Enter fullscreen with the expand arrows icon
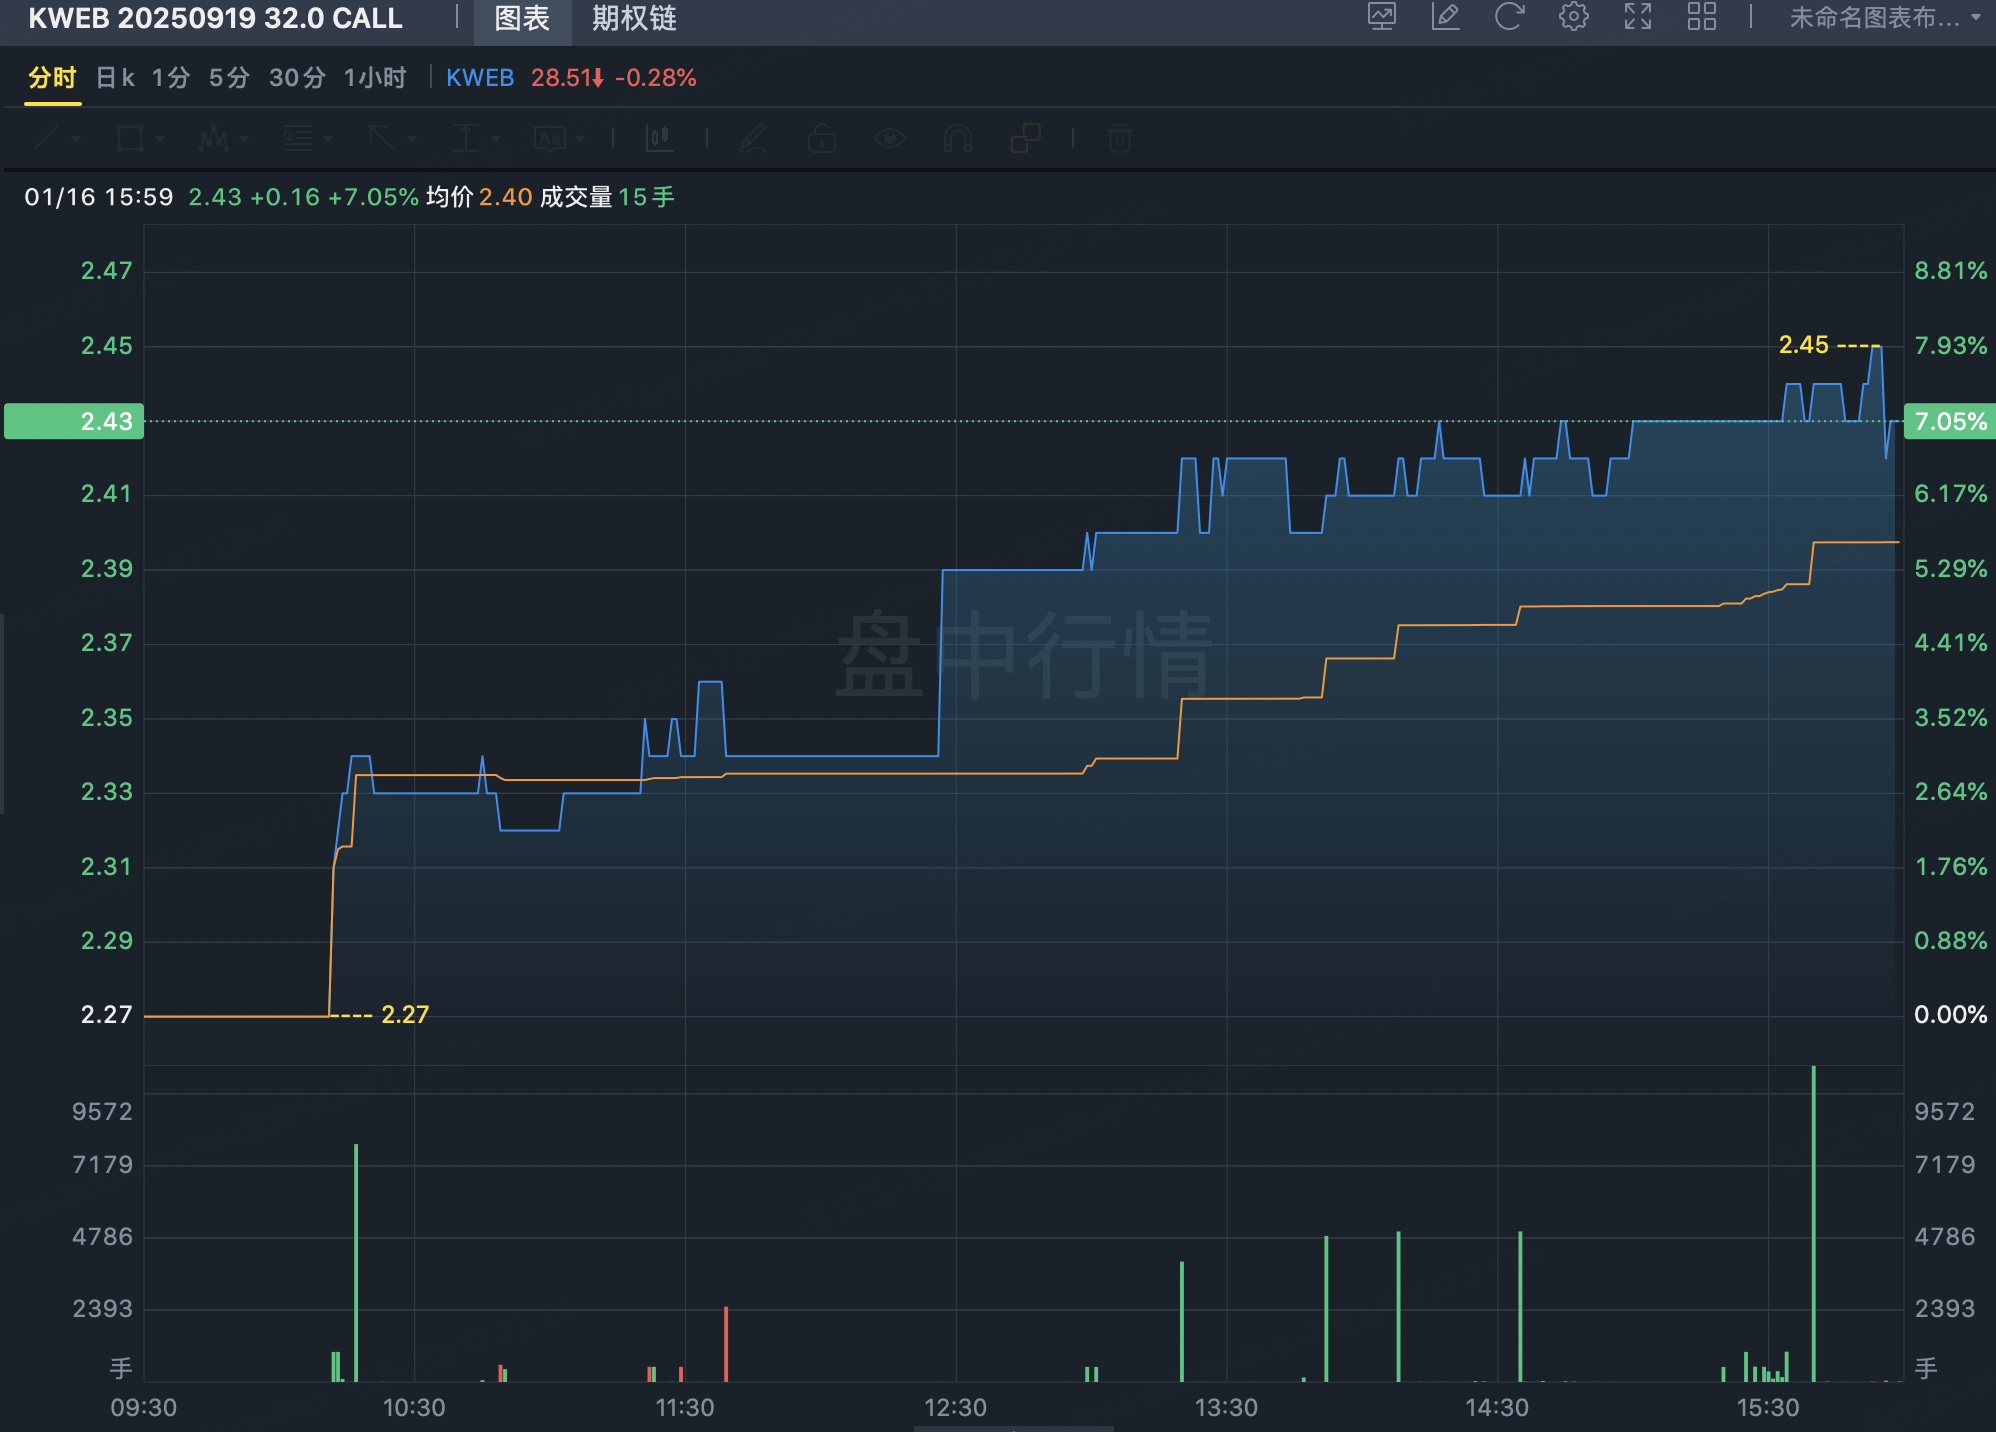Image resolution: width=1996 pixels, height=1432 pixels. [1637, 17]
